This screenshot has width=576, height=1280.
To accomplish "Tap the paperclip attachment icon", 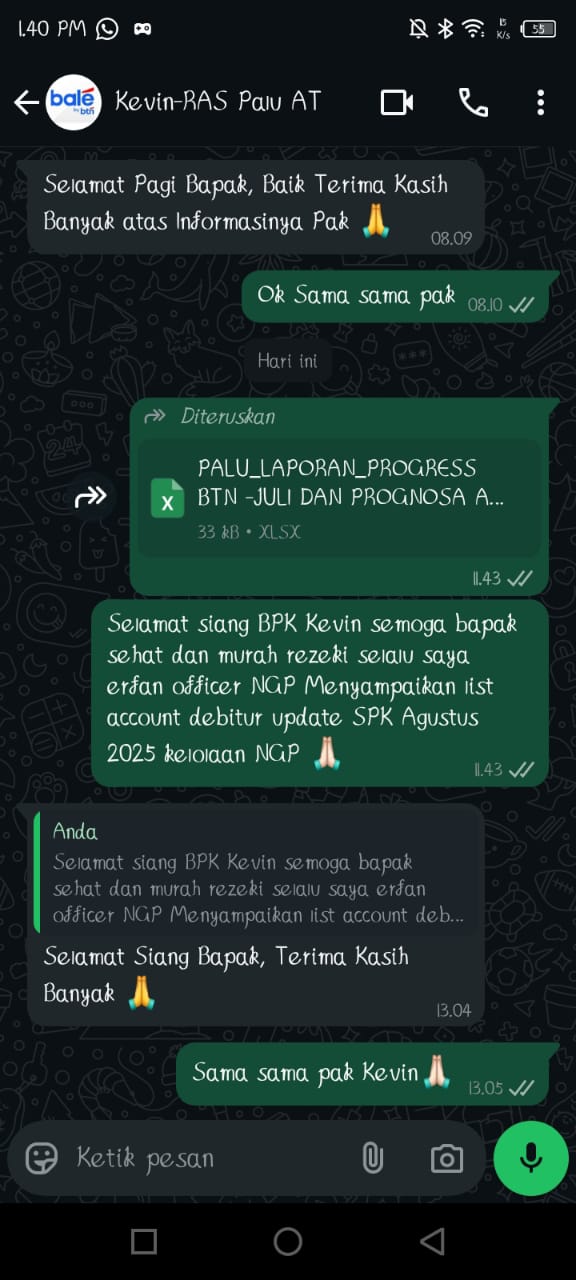I will pos(372,1158).
